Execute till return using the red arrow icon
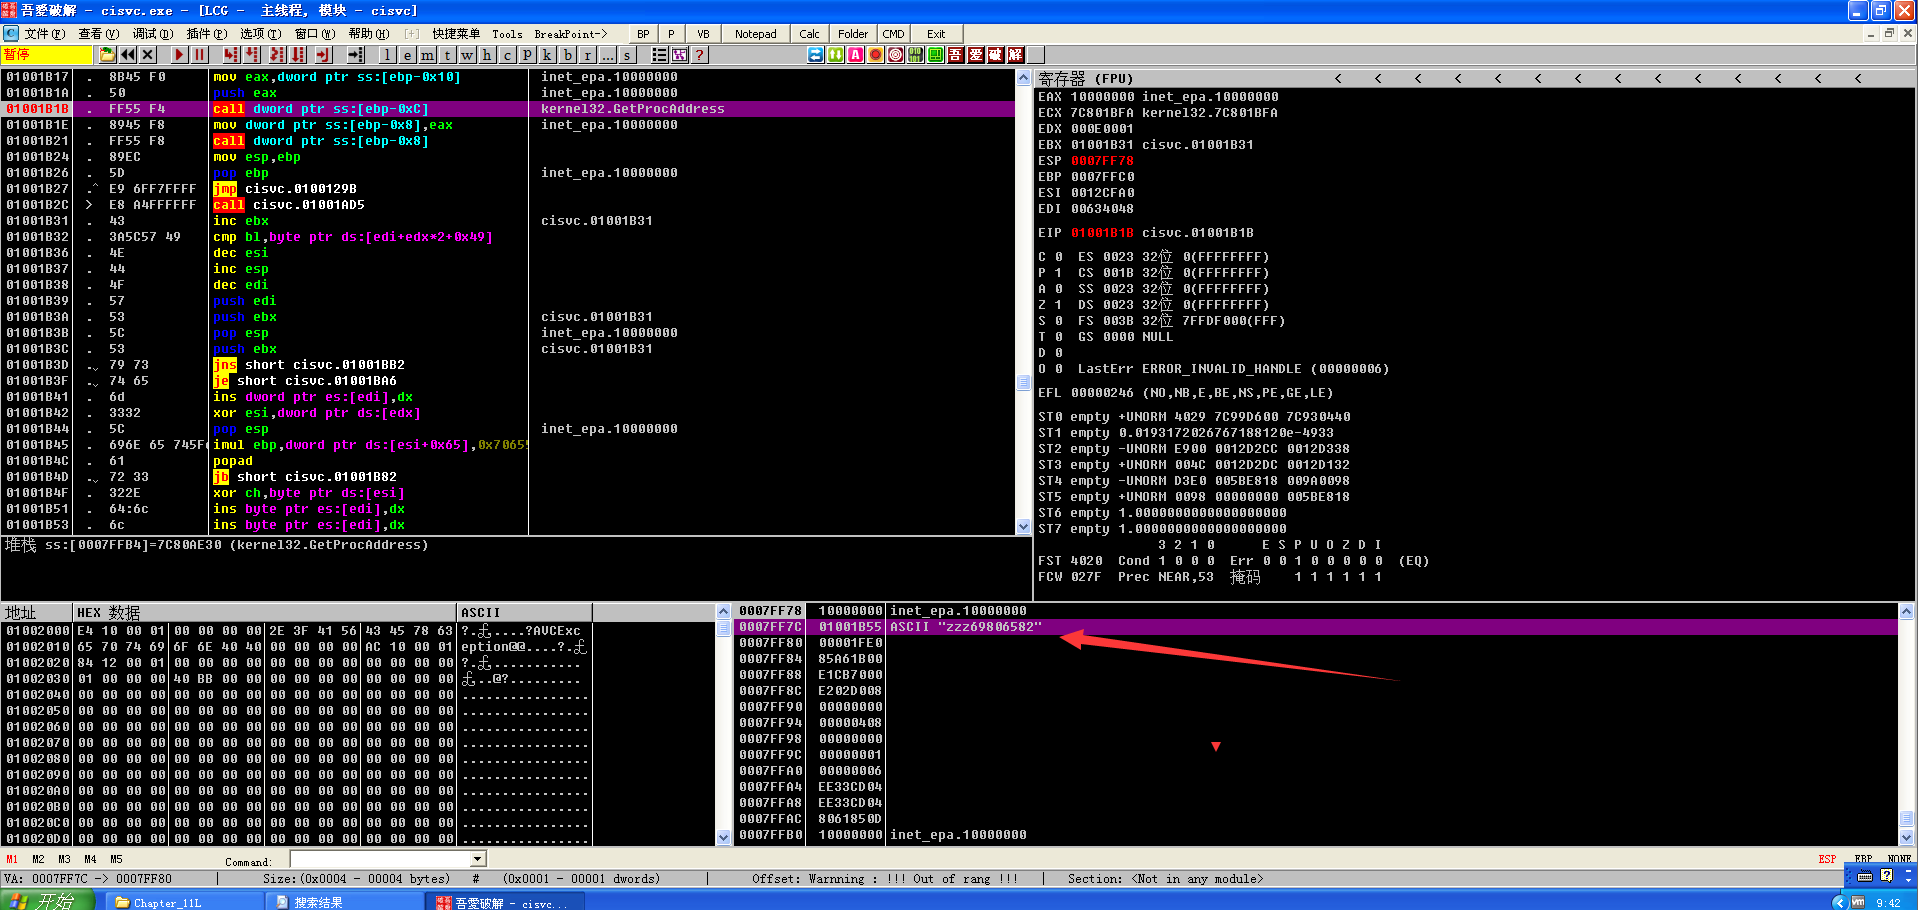 point(323,54)
